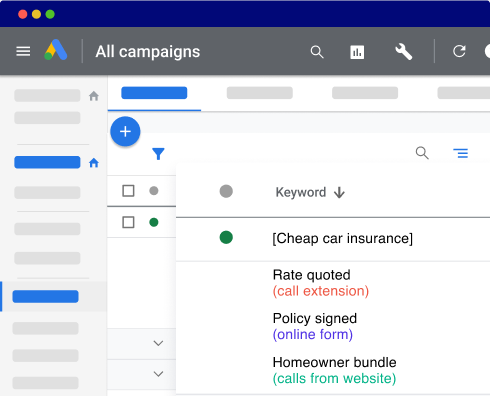
Task: Click the blue home icon in sidebar
Action: tap(94, 163)
